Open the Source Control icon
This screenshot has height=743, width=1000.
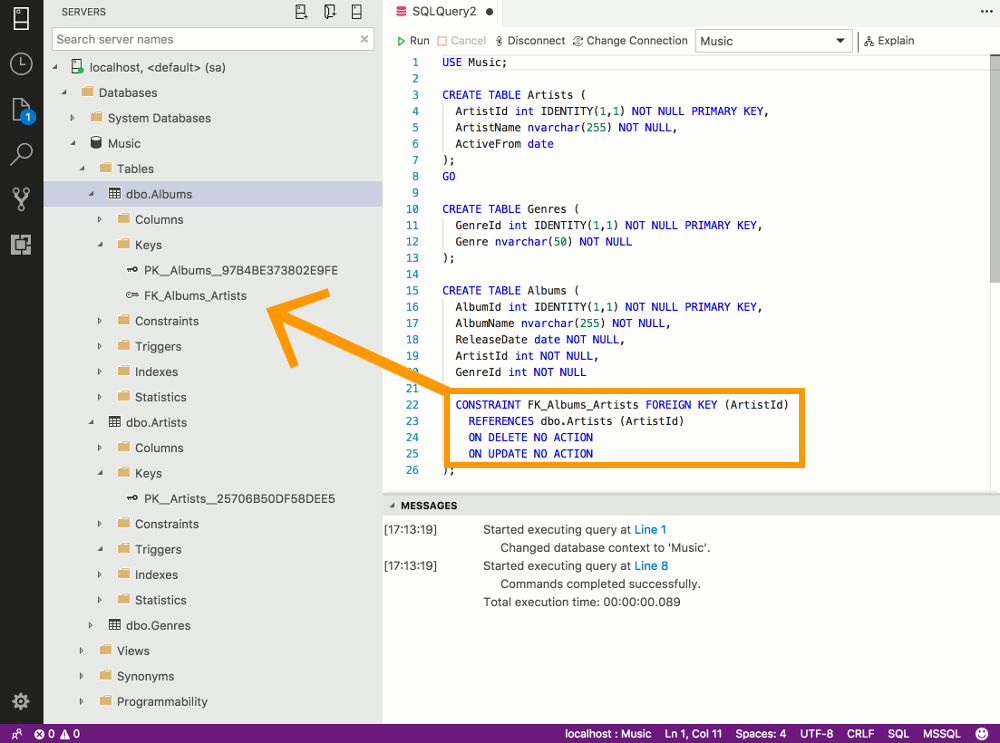coord(21,199)
